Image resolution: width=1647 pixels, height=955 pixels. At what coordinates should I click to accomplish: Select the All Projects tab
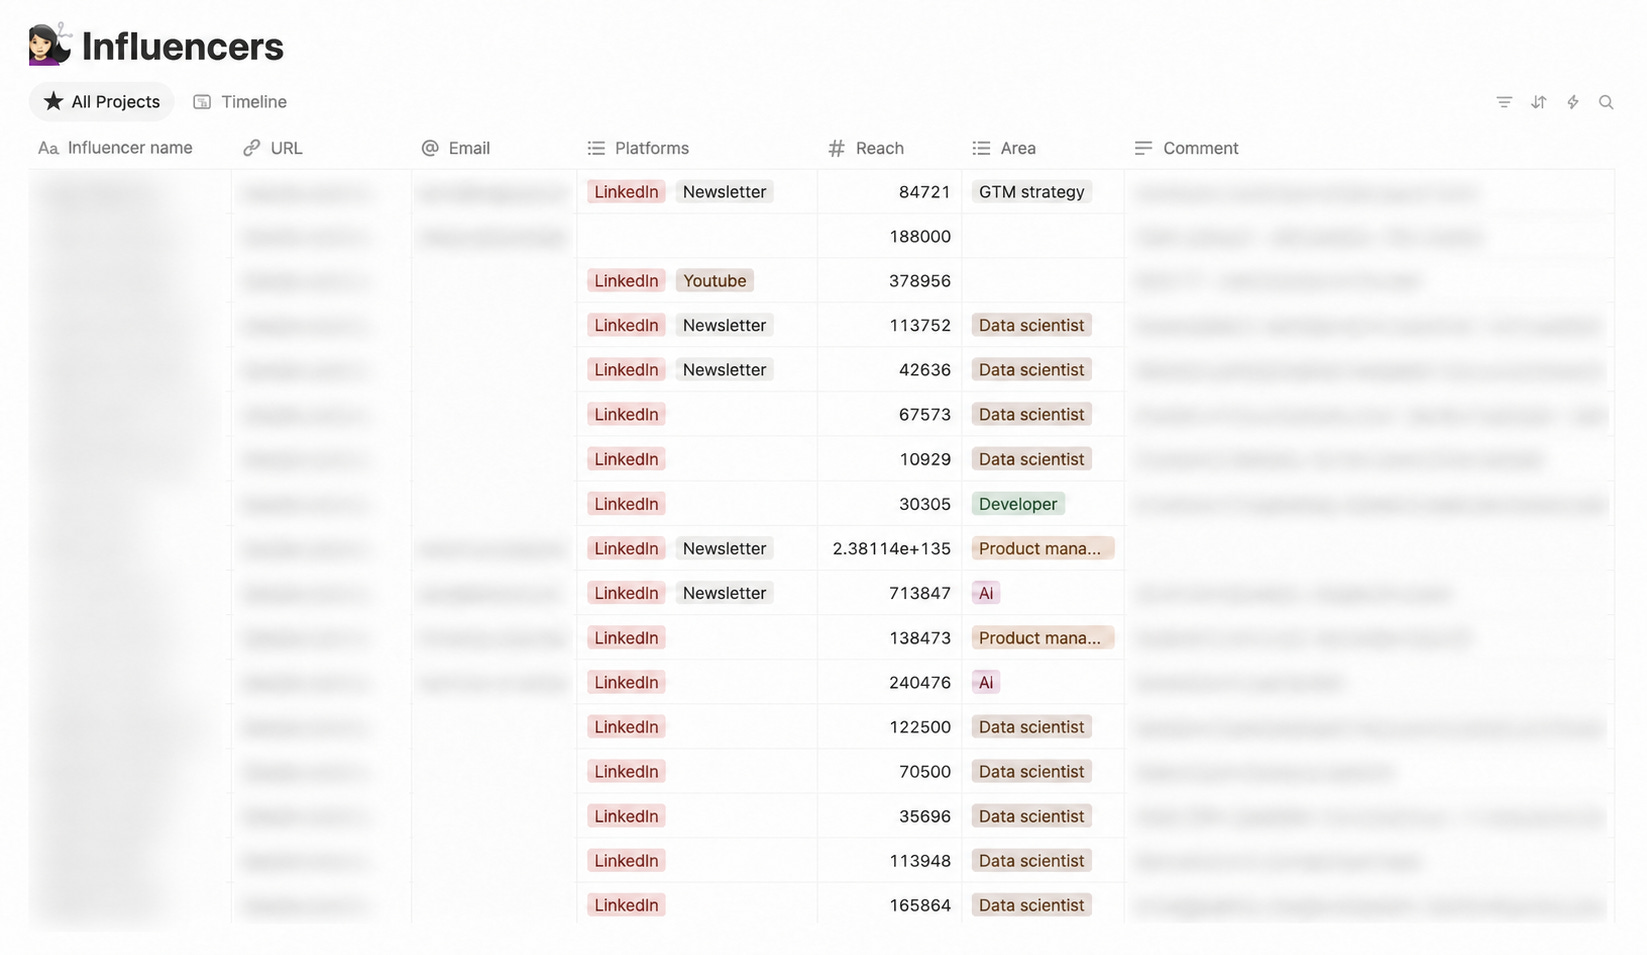click(x=102, y=102)
